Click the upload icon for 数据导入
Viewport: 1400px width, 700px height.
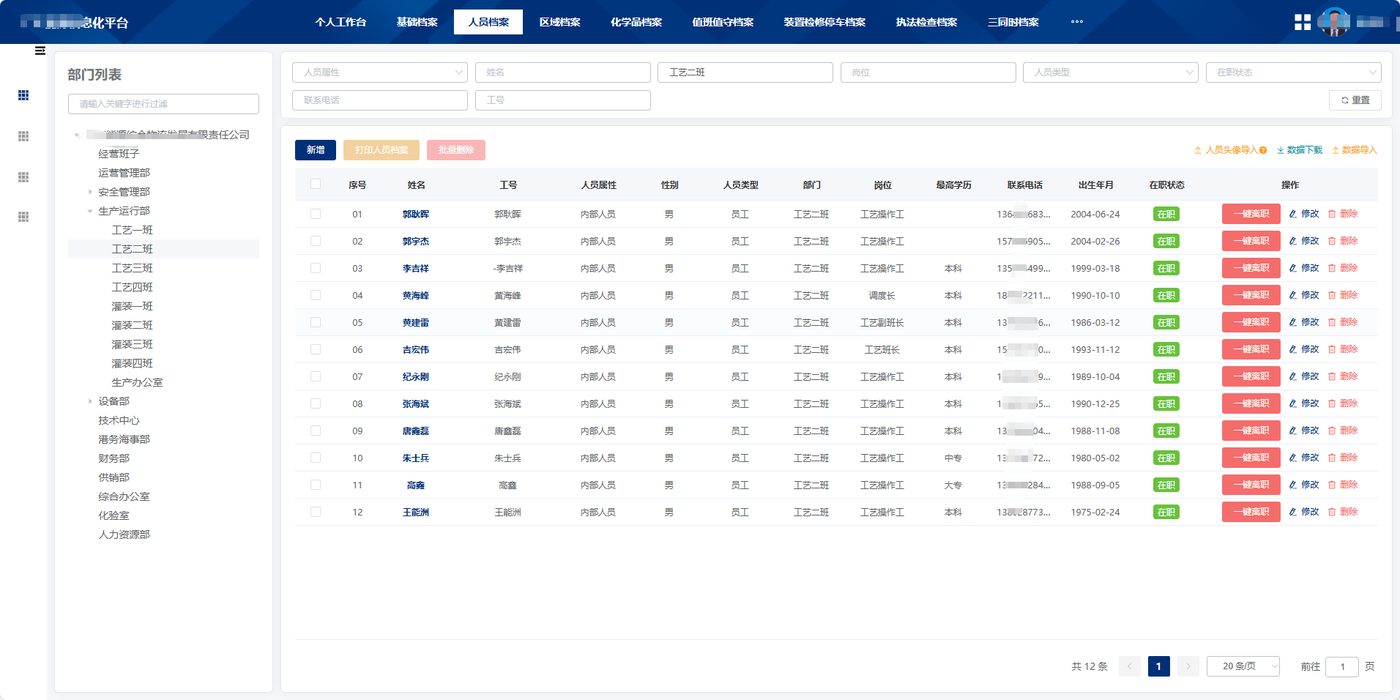tap(1335, 150)
